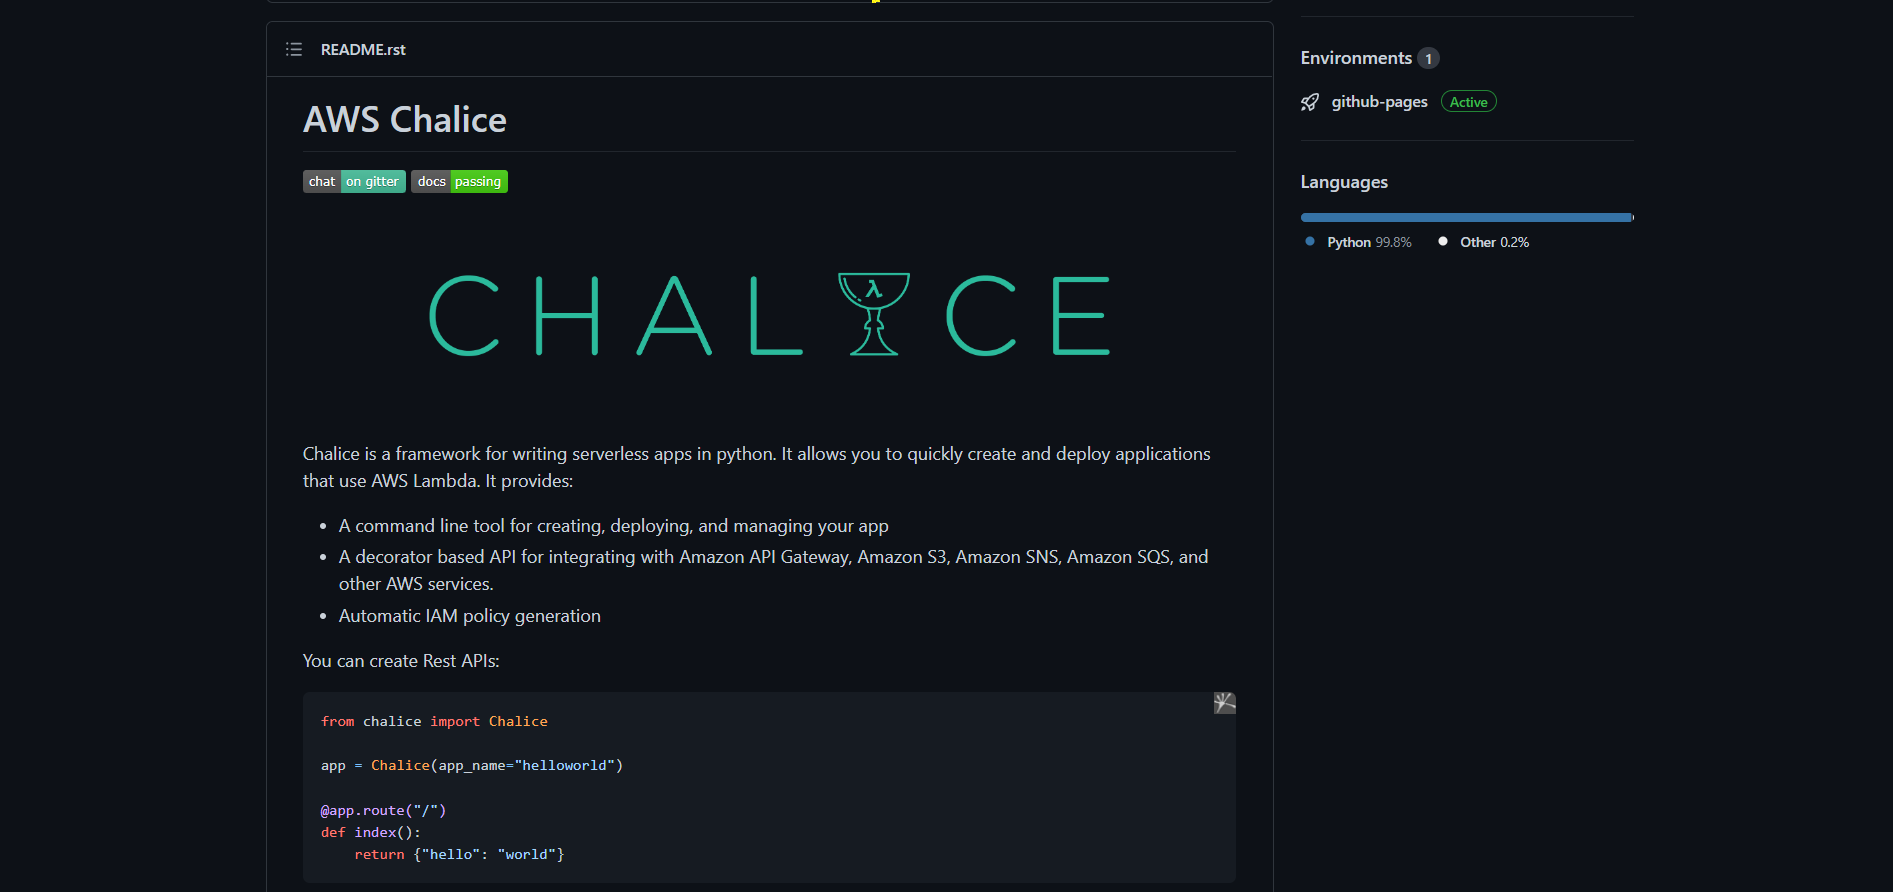Viewport: 1893px width, 892px height.
Task: Click the 'def index():' code line
Action: tap(371, 832)
